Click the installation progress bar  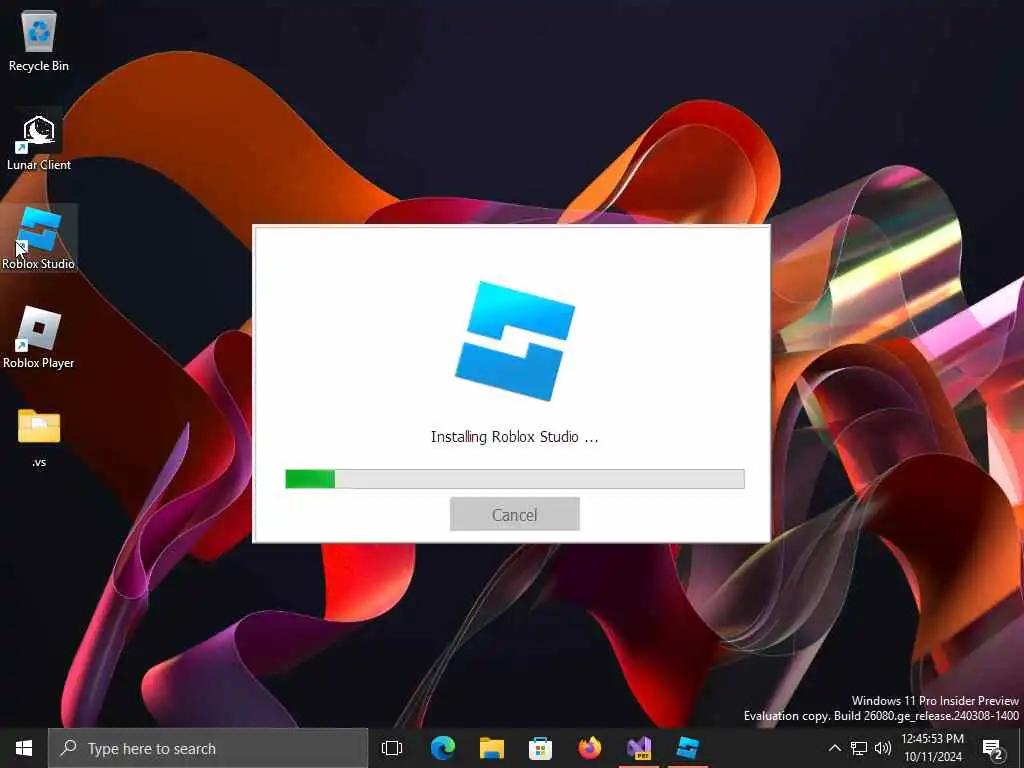click(x=515, y=479)
